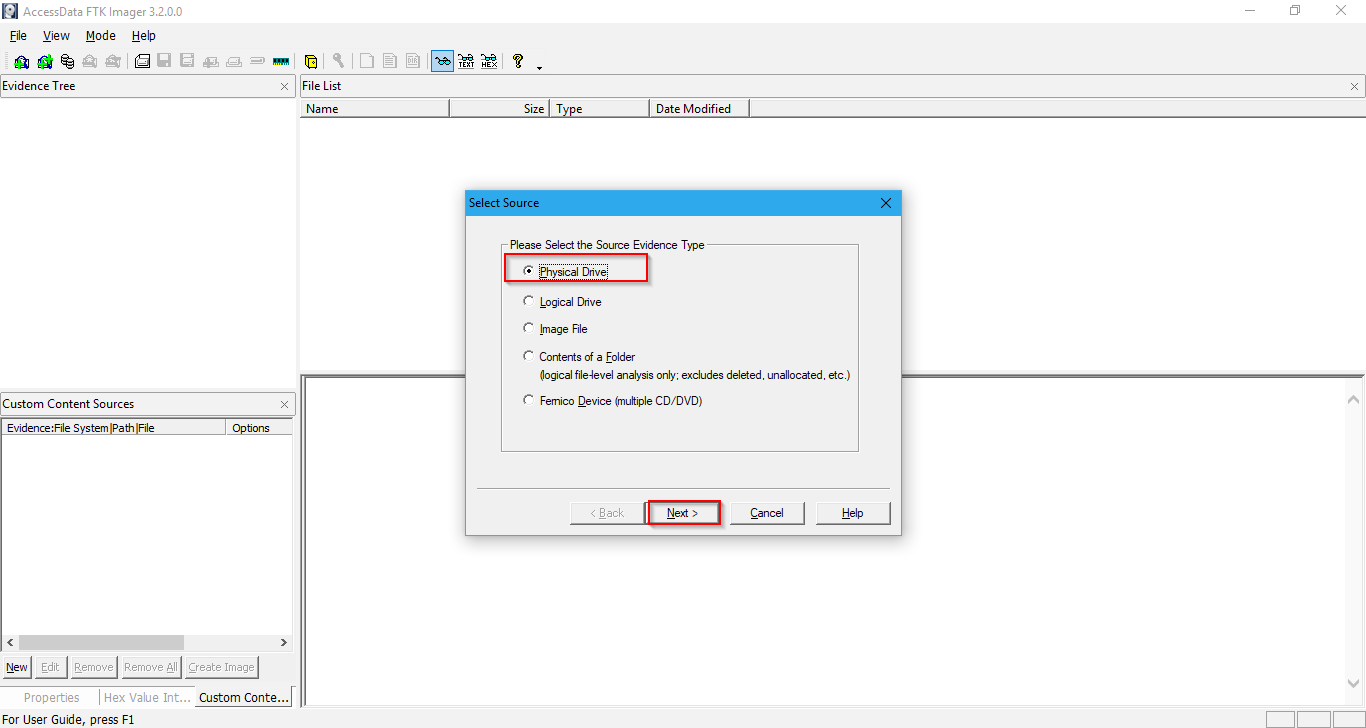1366x728 pixels.
Task: Click Edit in Custom Content Sources
Action: [x=50, y=667]
